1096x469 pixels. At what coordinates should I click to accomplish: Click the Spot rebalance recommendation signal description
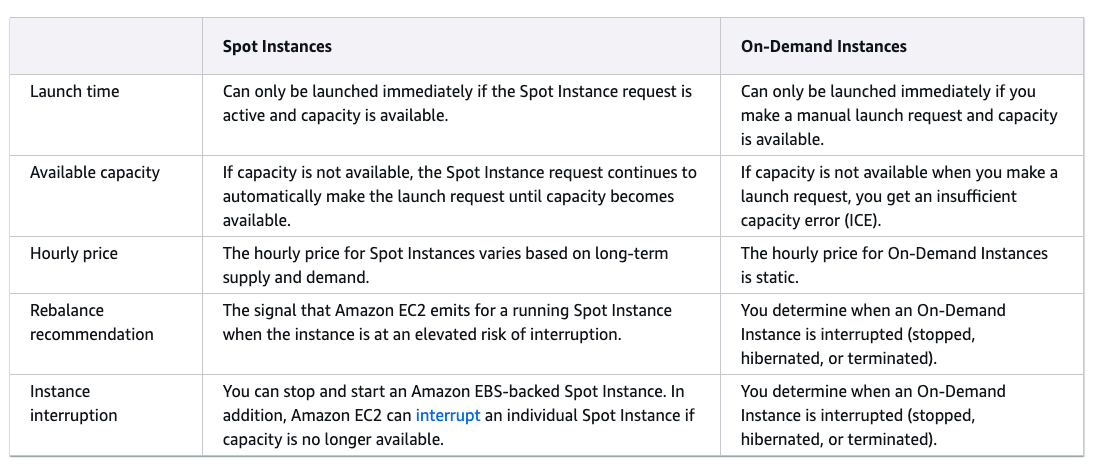tap(447, 322)
